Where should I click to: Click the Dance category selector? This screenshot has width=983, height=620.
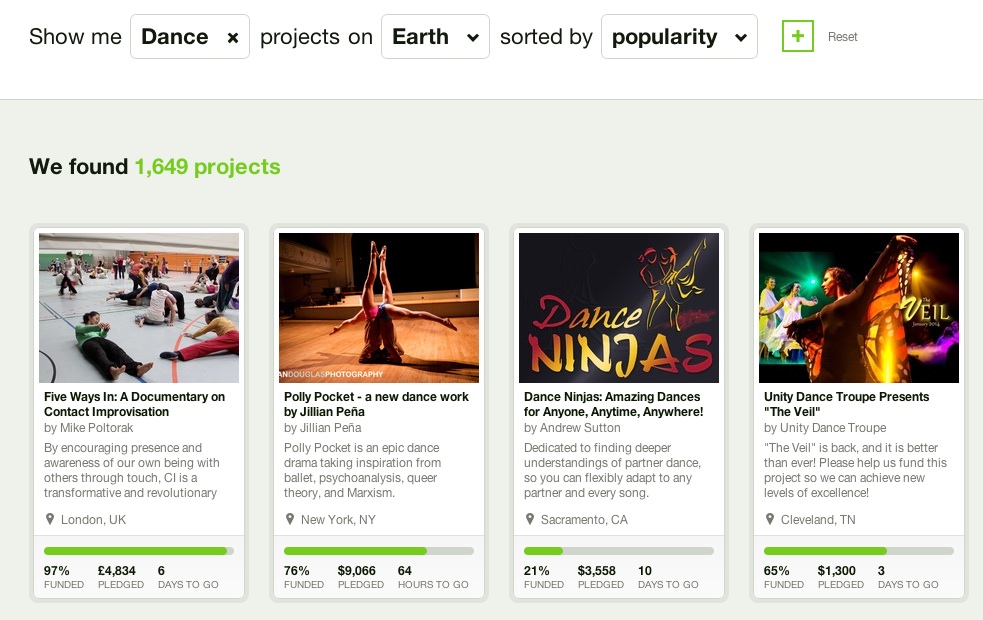[x=176, y=37]
